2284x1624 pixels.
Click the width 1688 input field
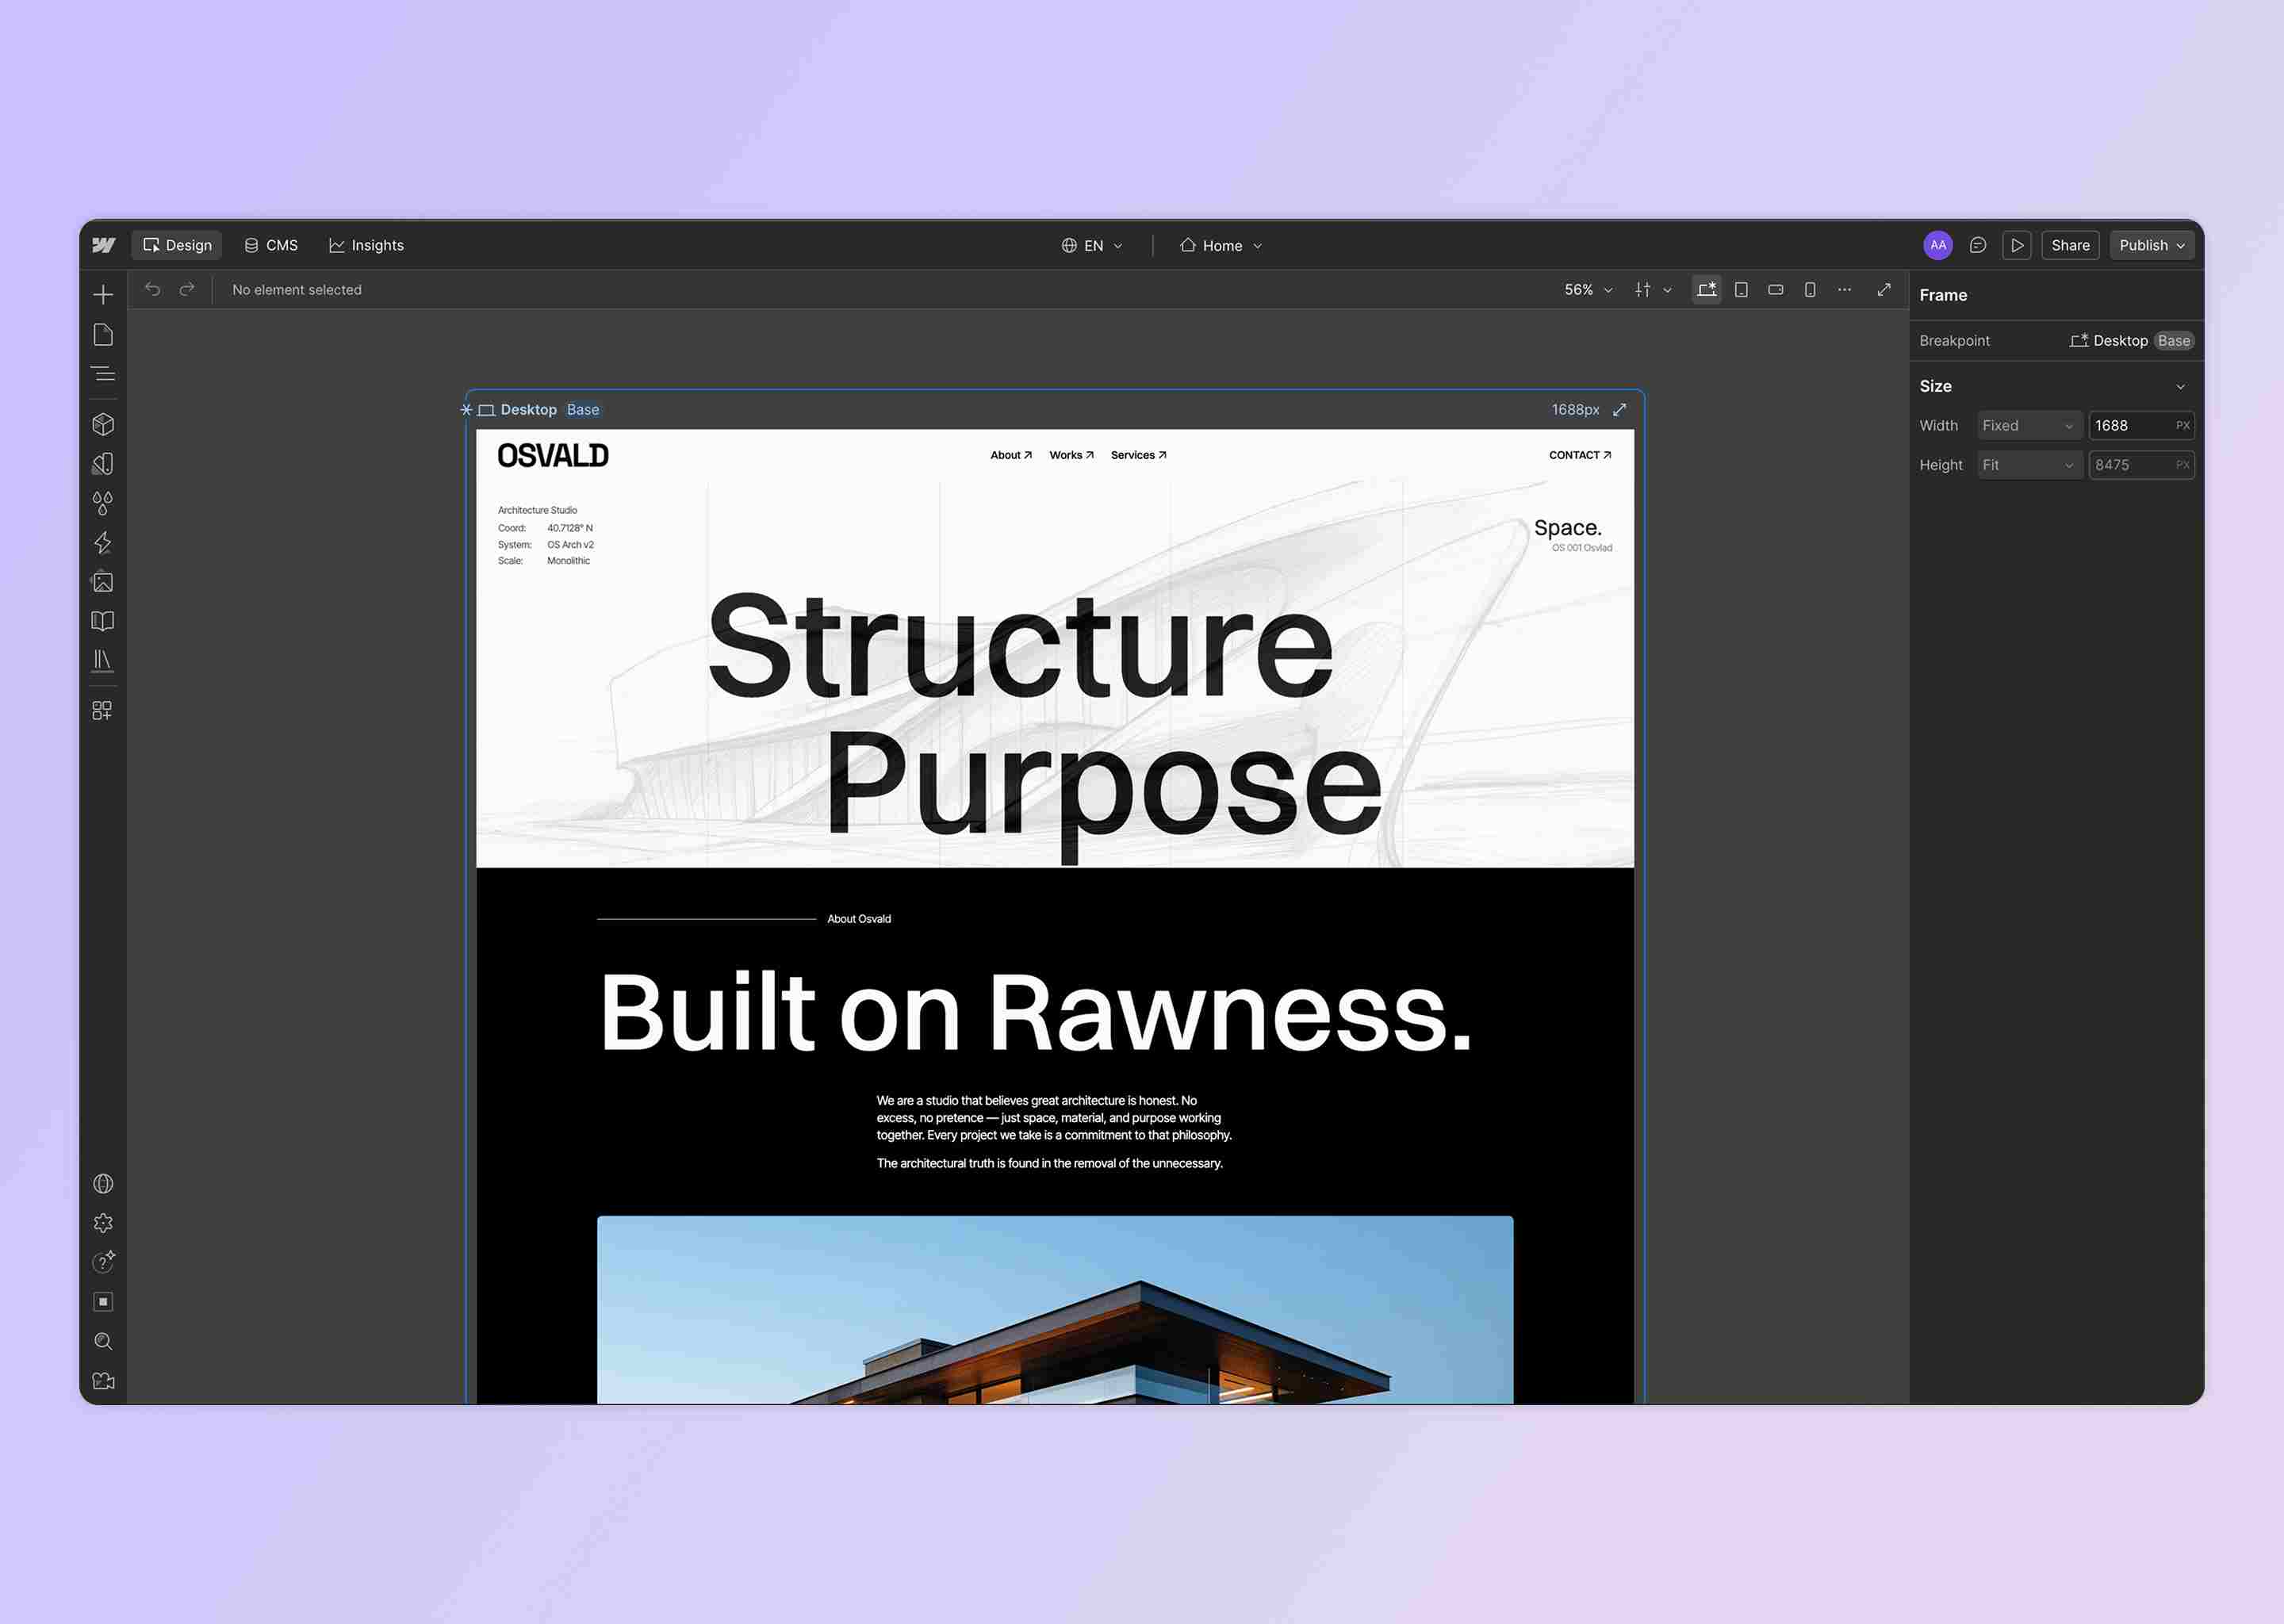point(2141,425)
